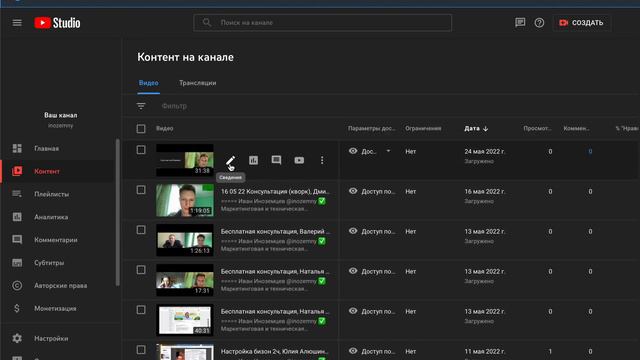Open the three-dot options on hovered row

coord(322,160)
